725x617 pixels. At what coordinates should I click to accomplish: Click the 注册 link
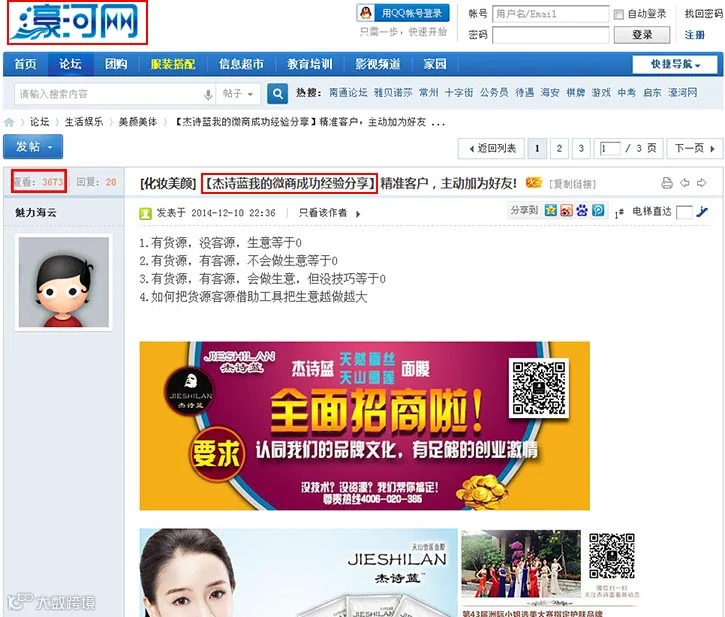(x=694, y=35)
